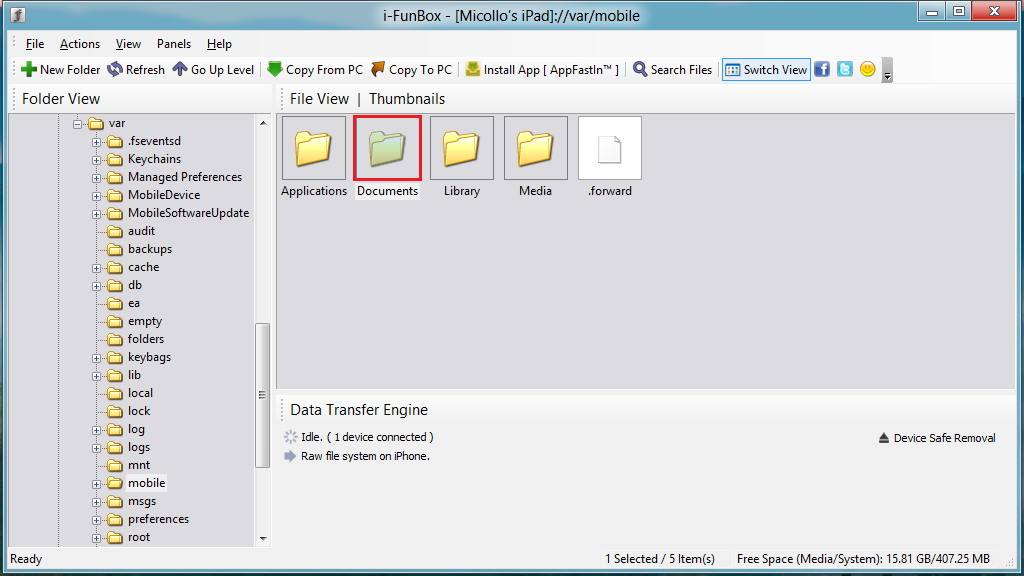The height and width of the screenshot is (576, 1024).
Task: Select empty folder in tree
Action: point(144,321)
